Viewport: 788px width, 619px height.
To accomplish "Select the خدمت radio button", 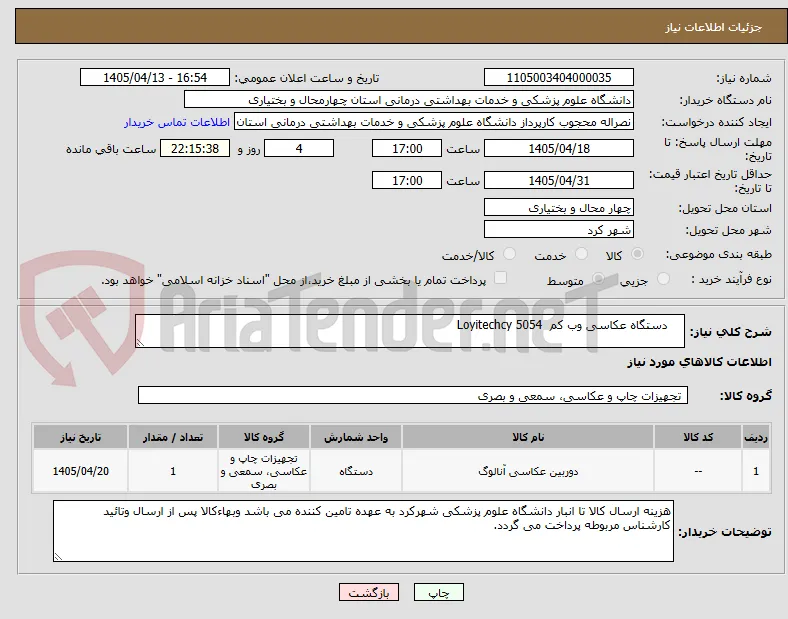I will pyautogui.click(x=581, y=254).
